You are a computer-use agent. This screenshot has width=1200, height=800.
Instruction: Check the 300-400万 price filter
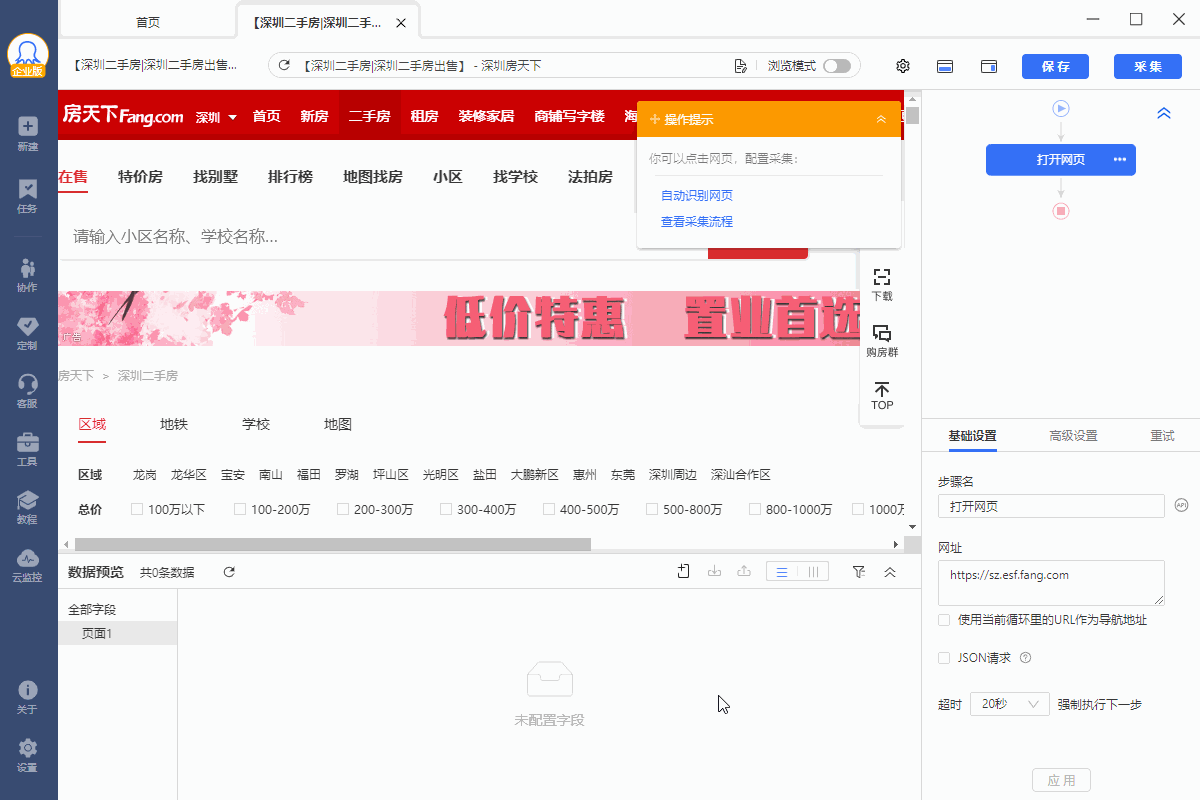(446, 510)
